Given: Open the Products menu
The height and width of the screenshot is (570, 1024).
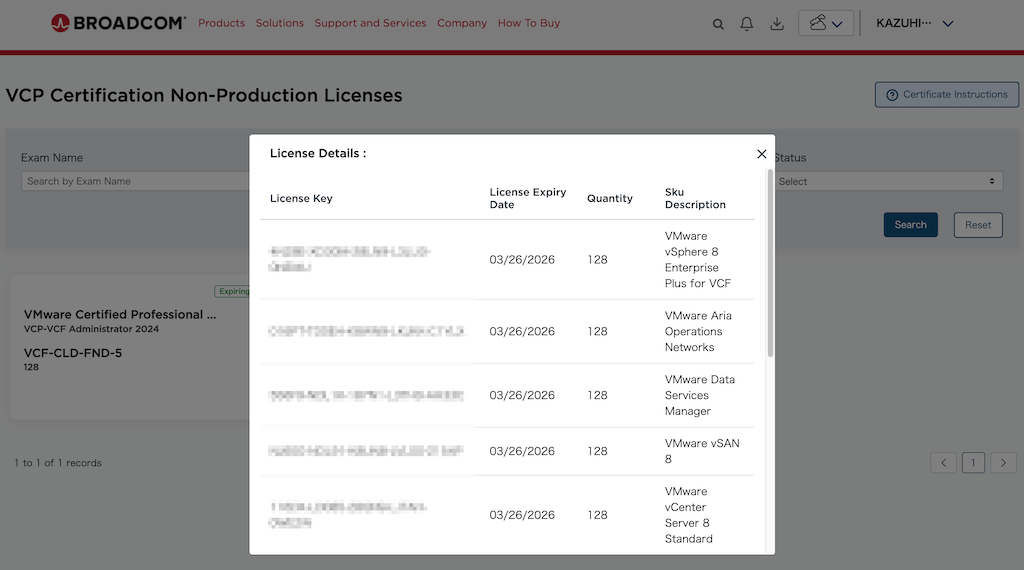Looking at the screenshot, I should (221, 23).
